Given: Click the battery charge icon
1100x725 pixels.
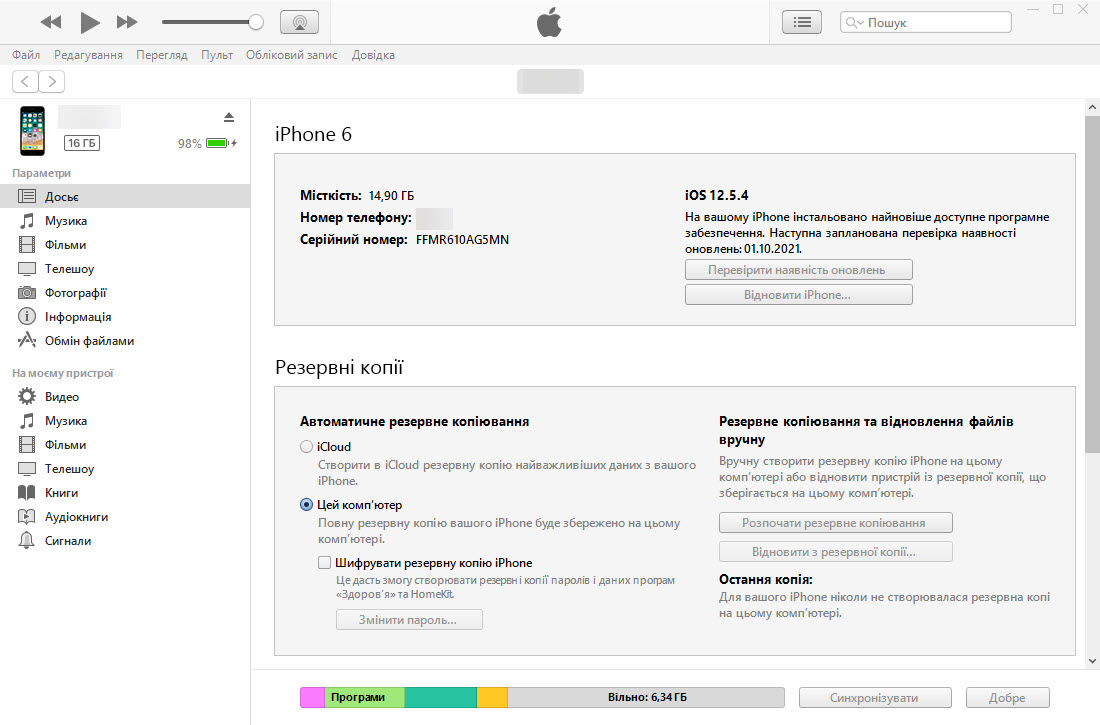Looking at the screenshot, I should [x=218, y=143].
